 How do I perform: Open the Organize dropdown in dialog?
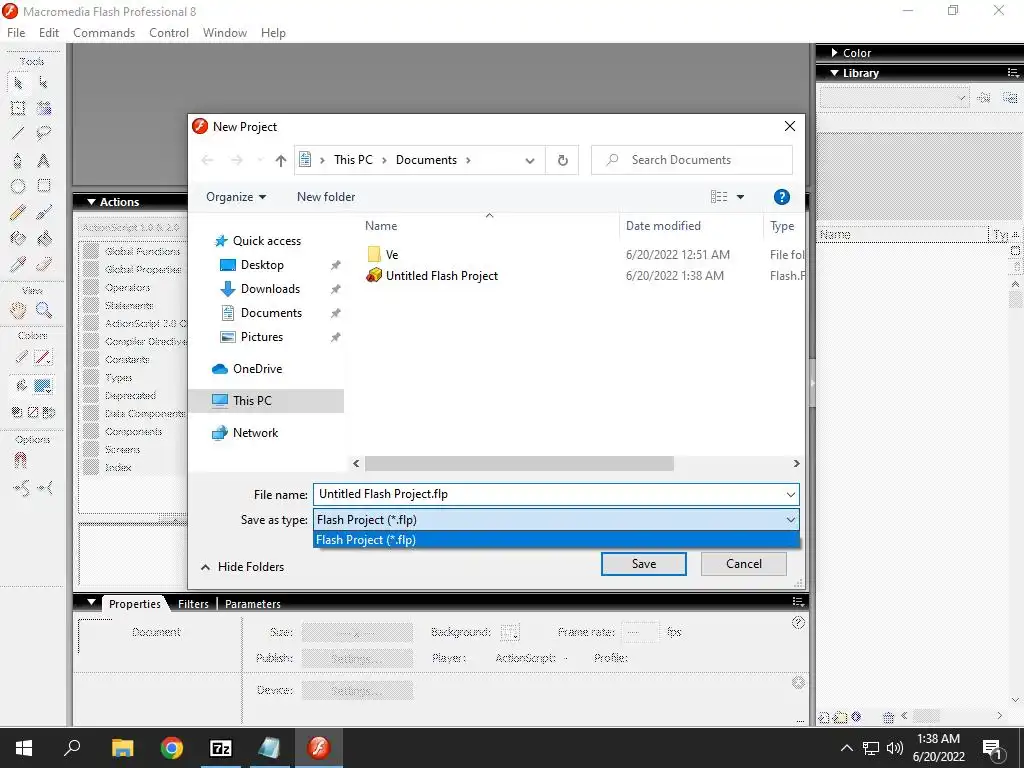[236, 197]
